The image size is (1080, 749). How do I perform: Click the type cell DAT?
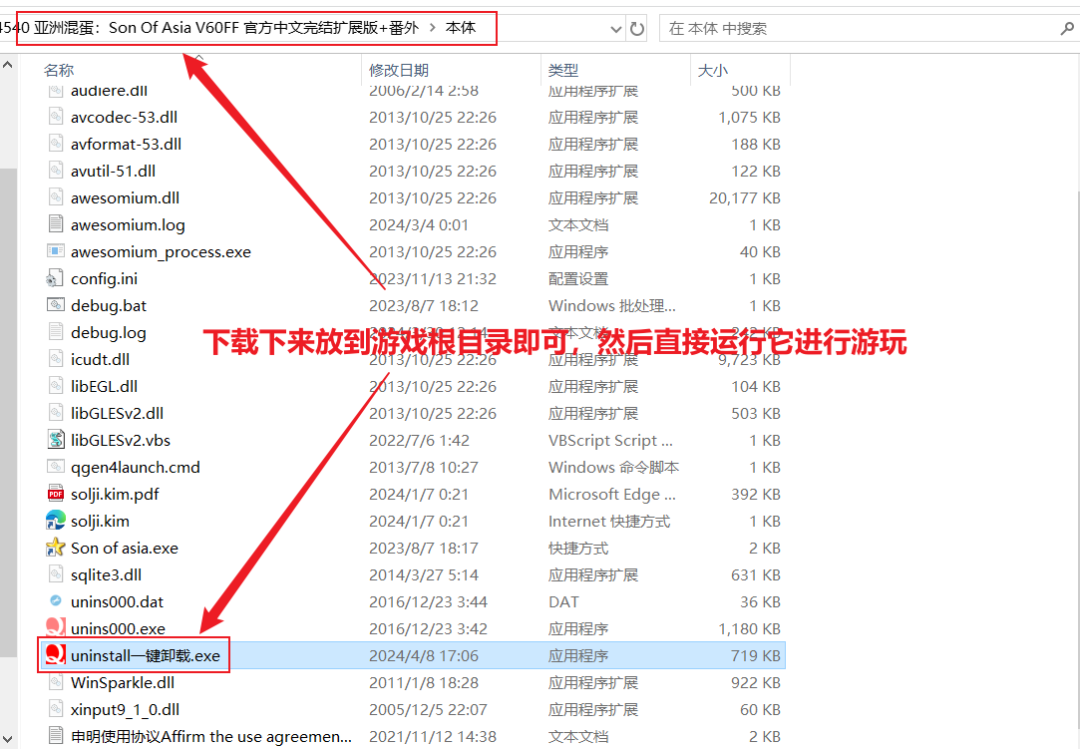click(563, 602)
